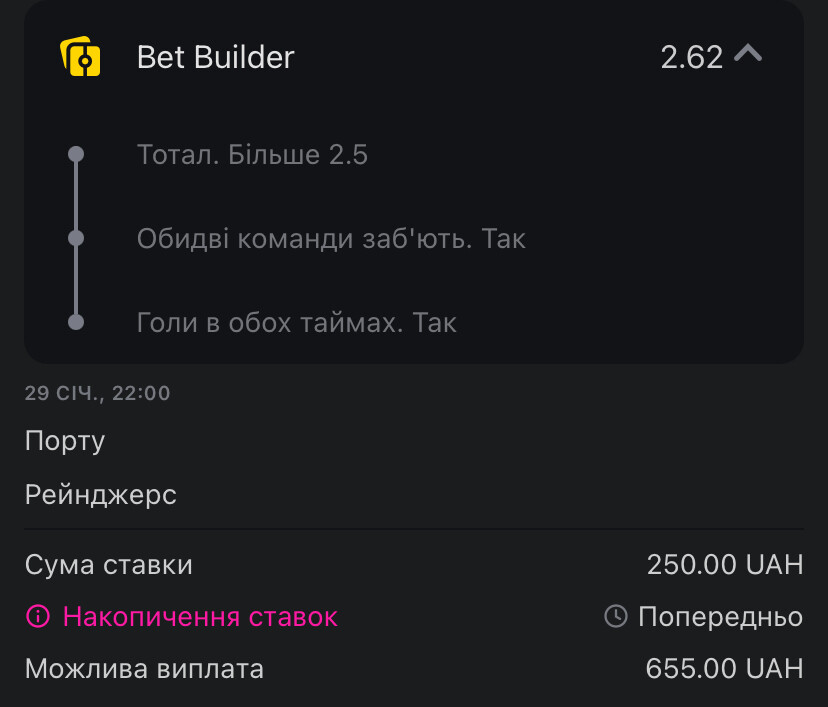The width and height of the screenshot is (828, 707).
Task: Click the Попередньо status label
Action: point(720,617)
